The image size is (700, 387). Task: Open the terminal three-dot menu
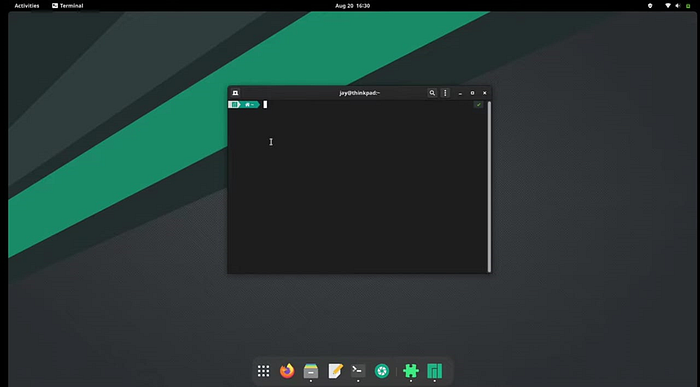[x=445, y=93]
